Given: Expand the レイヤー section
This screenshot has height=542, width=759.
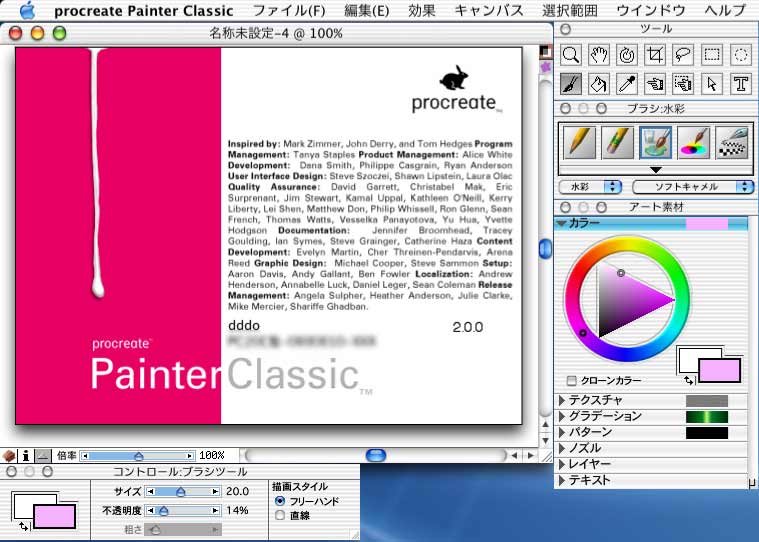Looking at the screenshot, I should coord(562,464).
